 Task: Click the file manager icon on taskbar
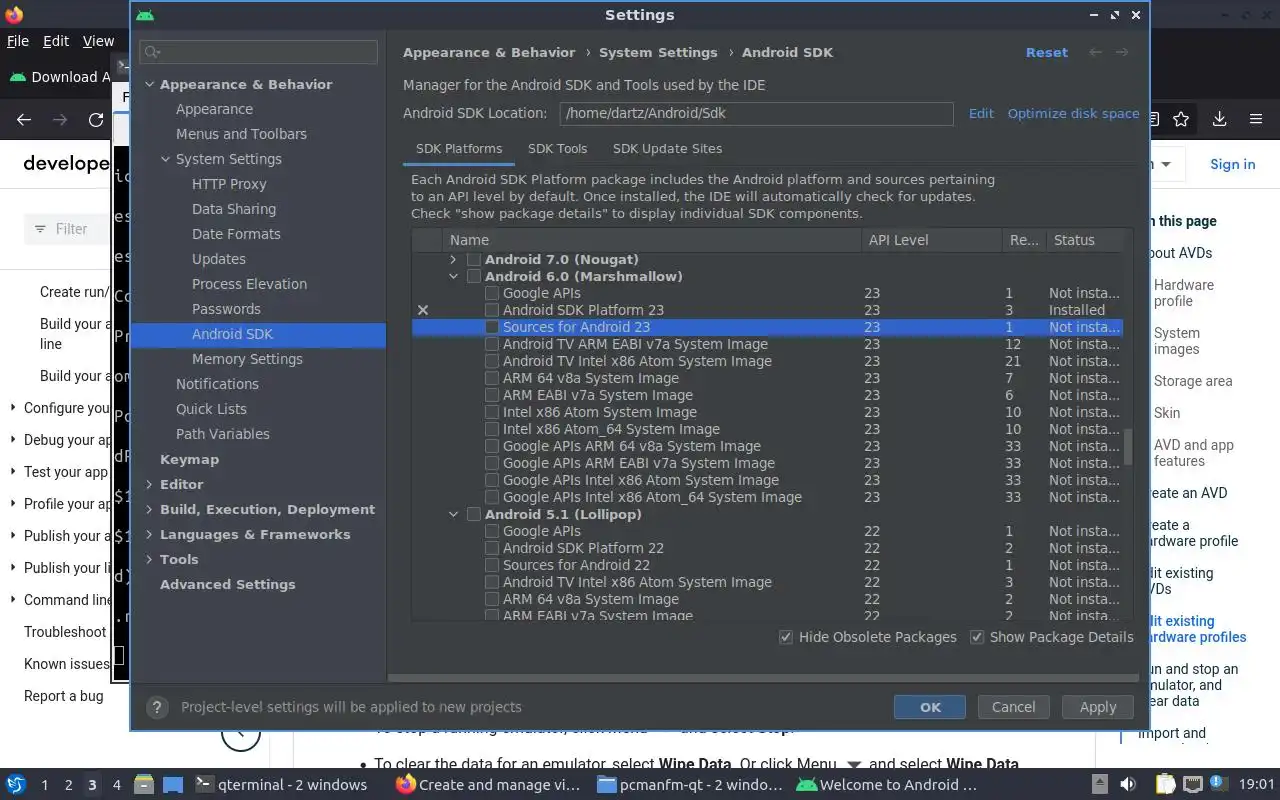(143, 785)
